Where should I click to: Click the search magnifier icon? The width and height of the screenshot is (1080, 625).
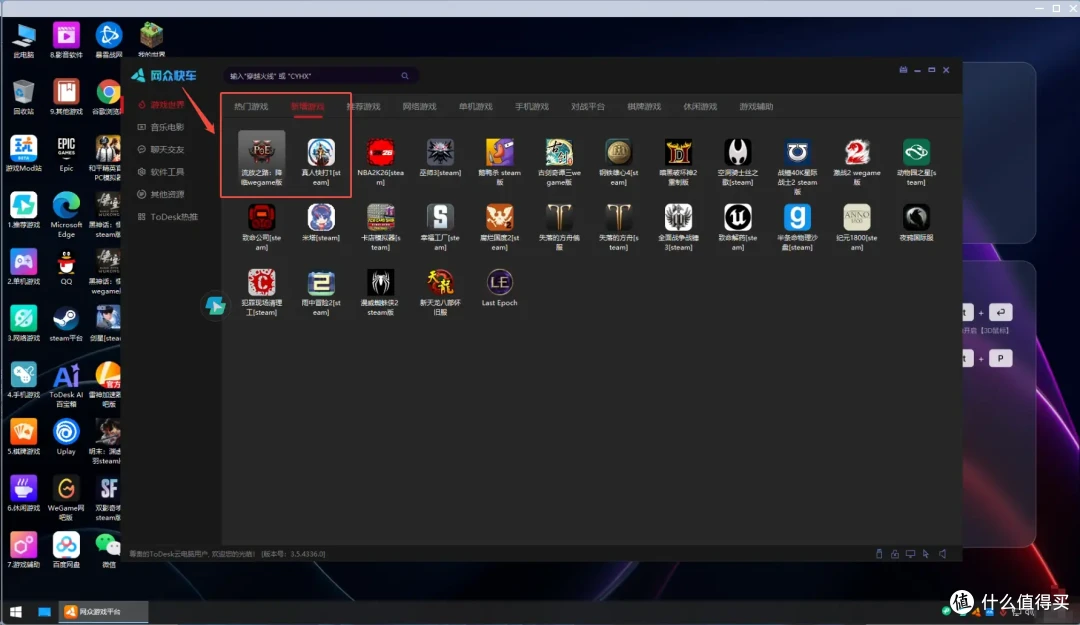coord(405,76)
